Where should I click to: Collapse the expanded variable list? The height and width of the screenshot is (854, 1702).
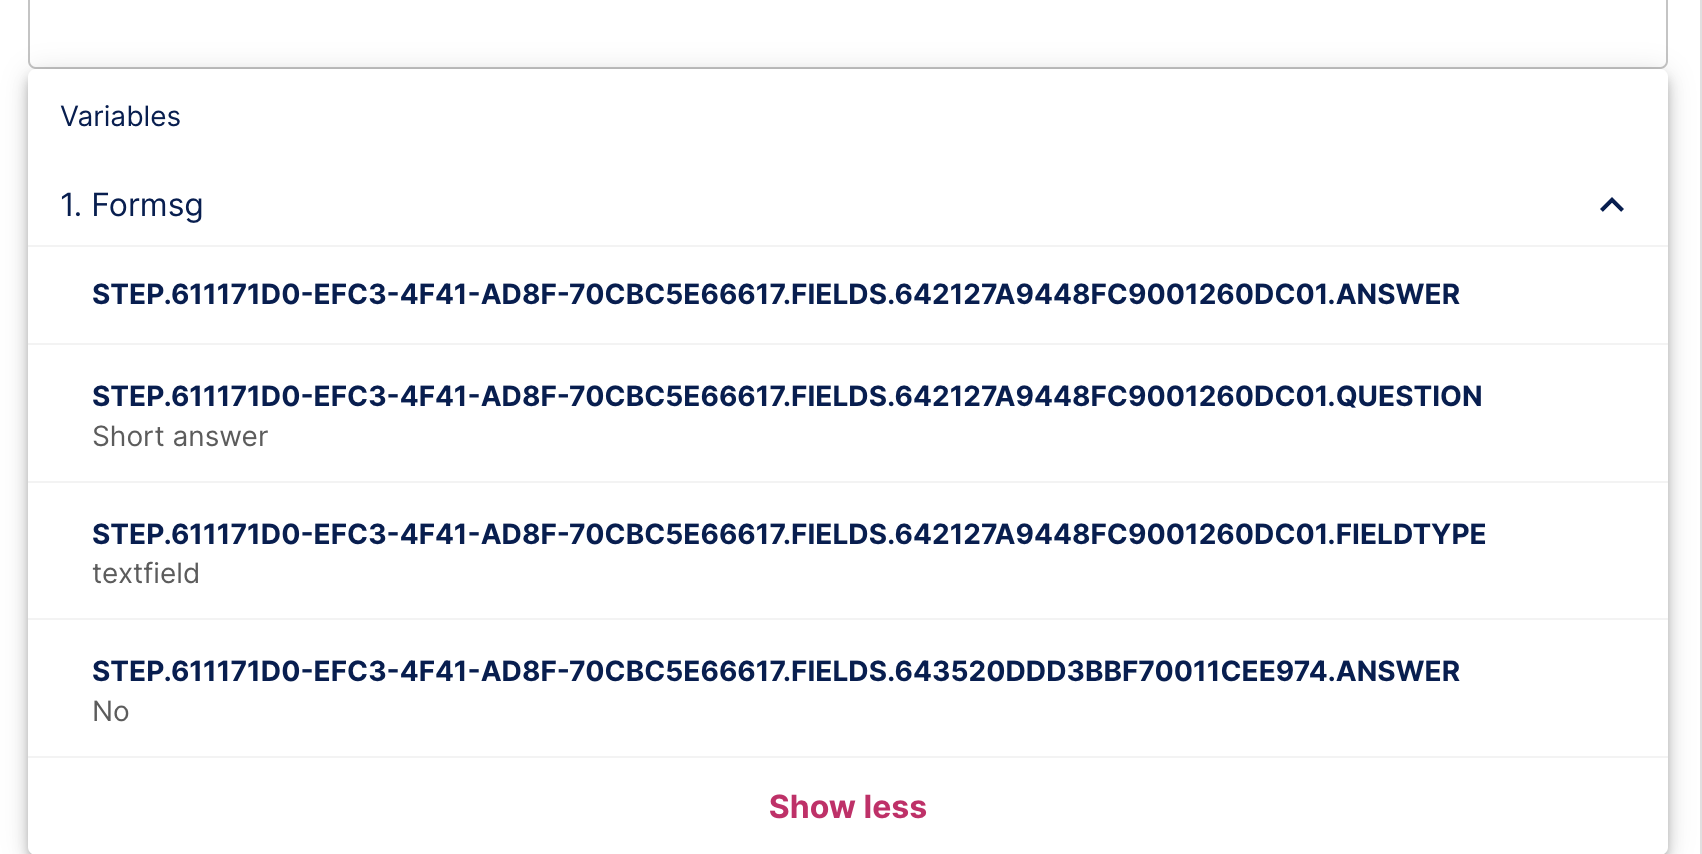[847, 806]
